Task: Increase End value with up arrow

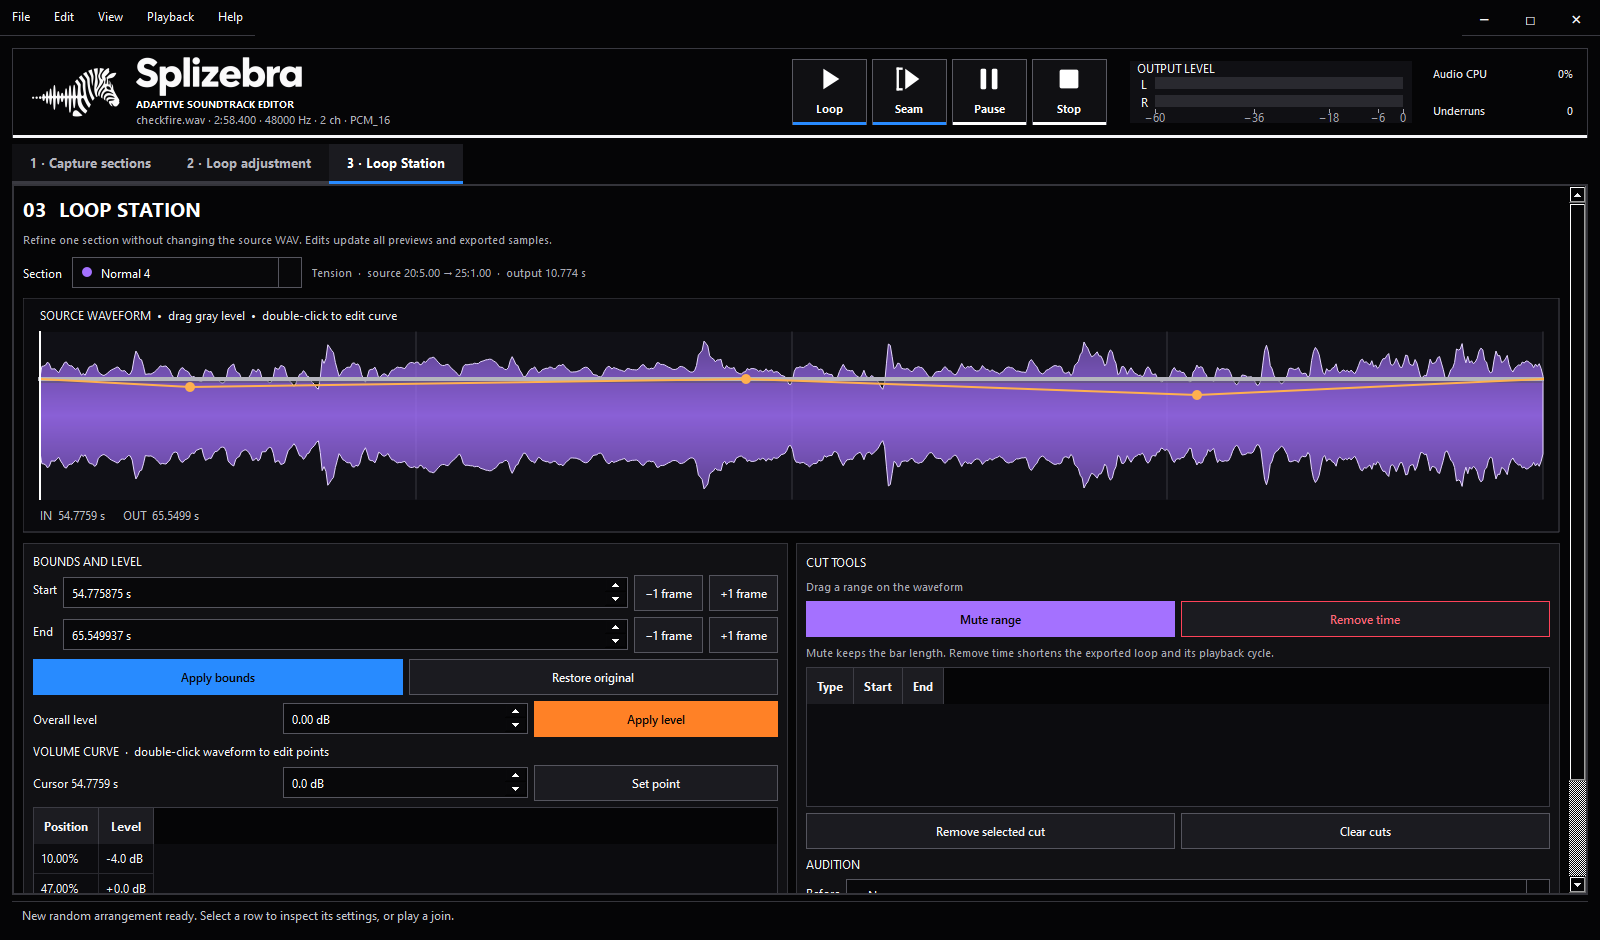Action: coord(615,627)
